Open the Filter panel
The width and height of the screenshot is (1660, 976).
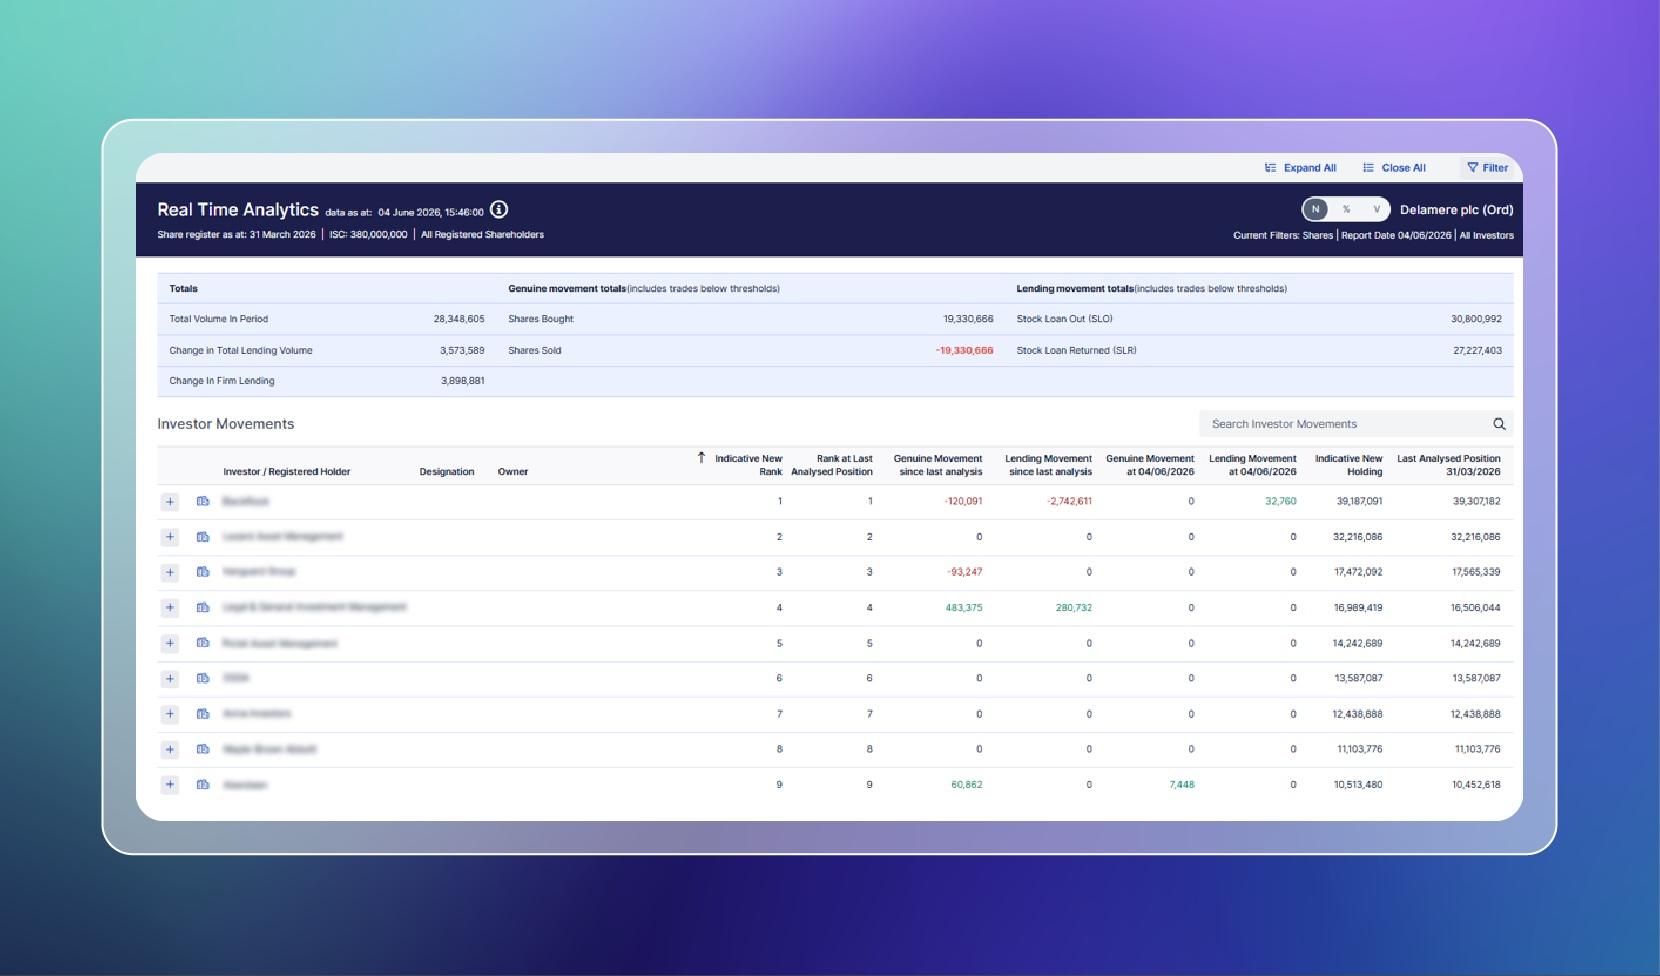tap(1487, 168)
